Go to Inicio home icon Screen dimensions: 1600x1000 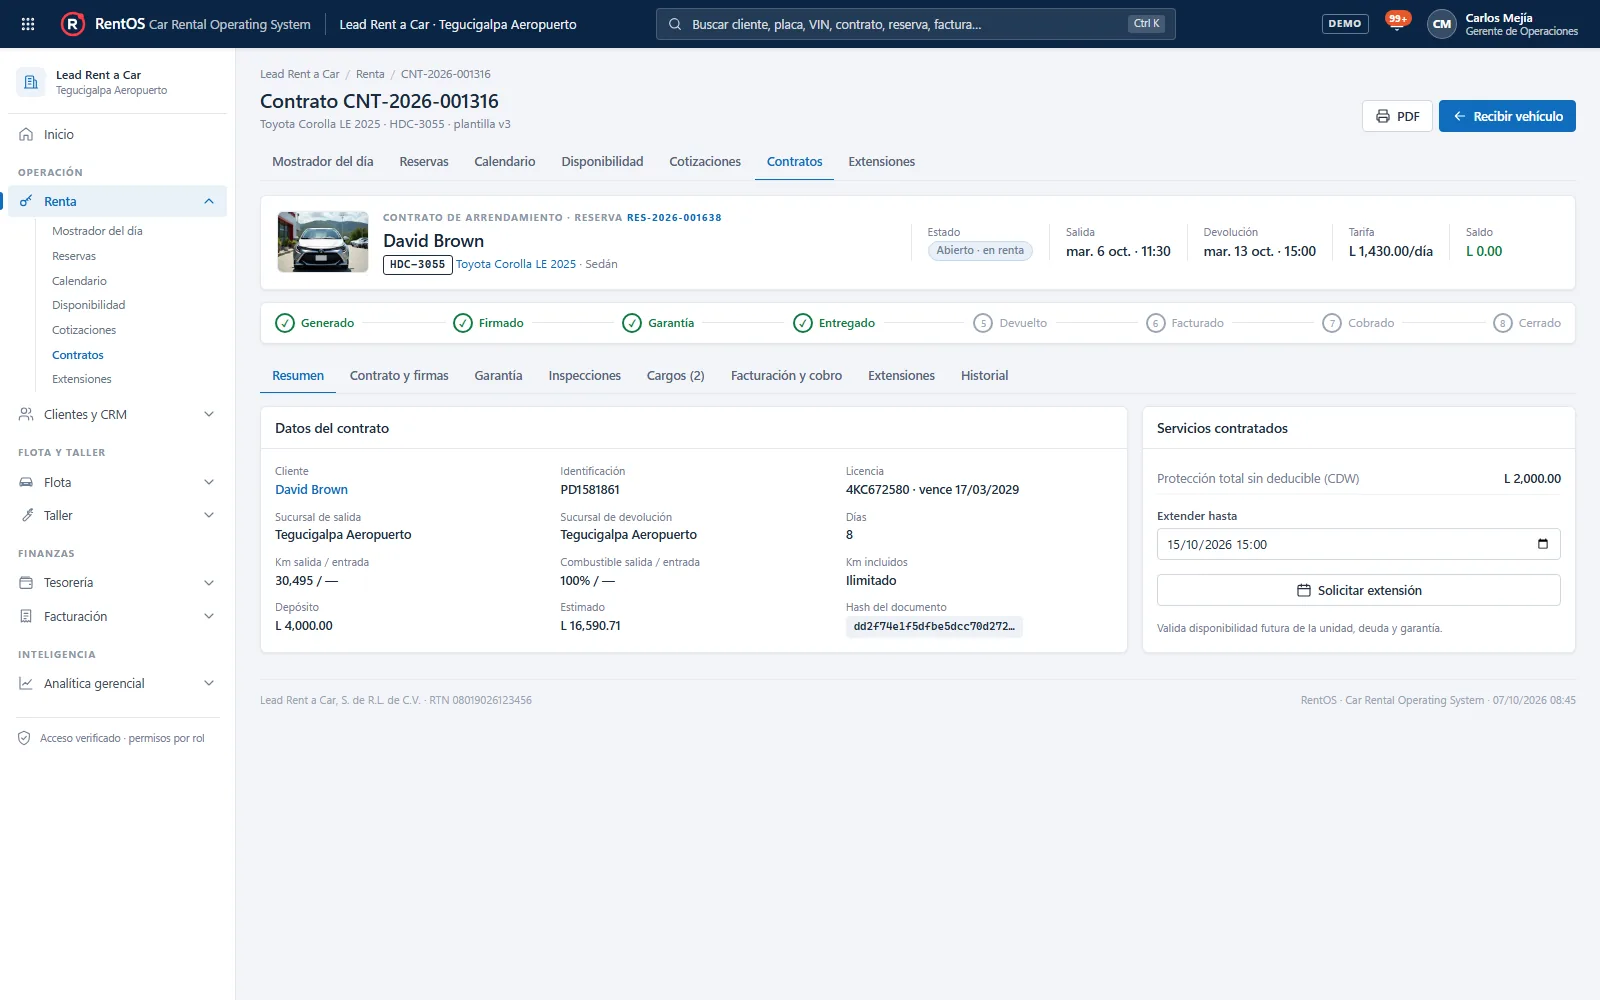click(x=26, y=134)
